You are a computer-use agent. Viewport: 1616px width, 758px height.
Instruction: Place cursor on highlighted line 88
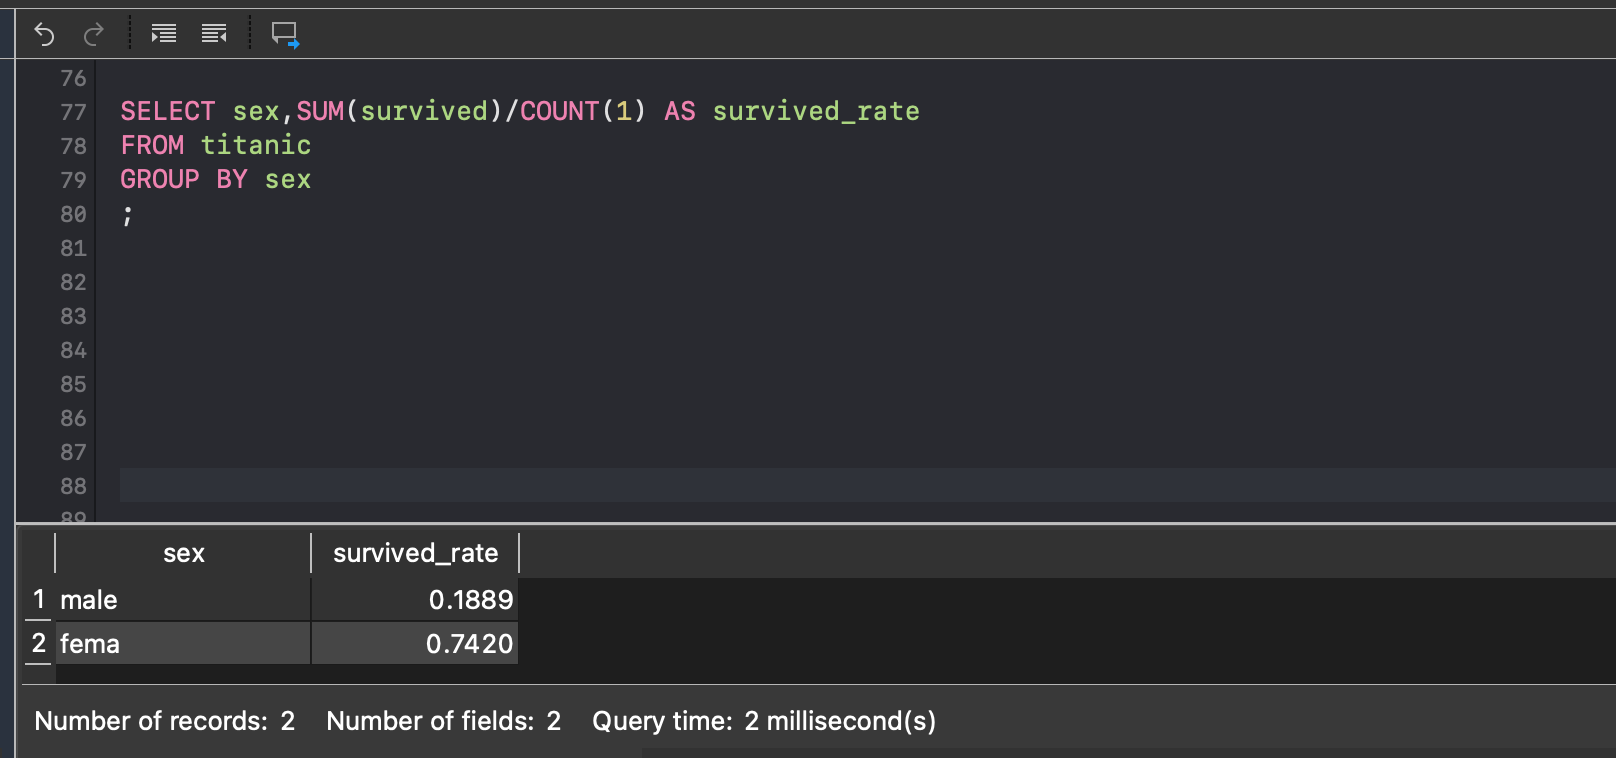867,485
